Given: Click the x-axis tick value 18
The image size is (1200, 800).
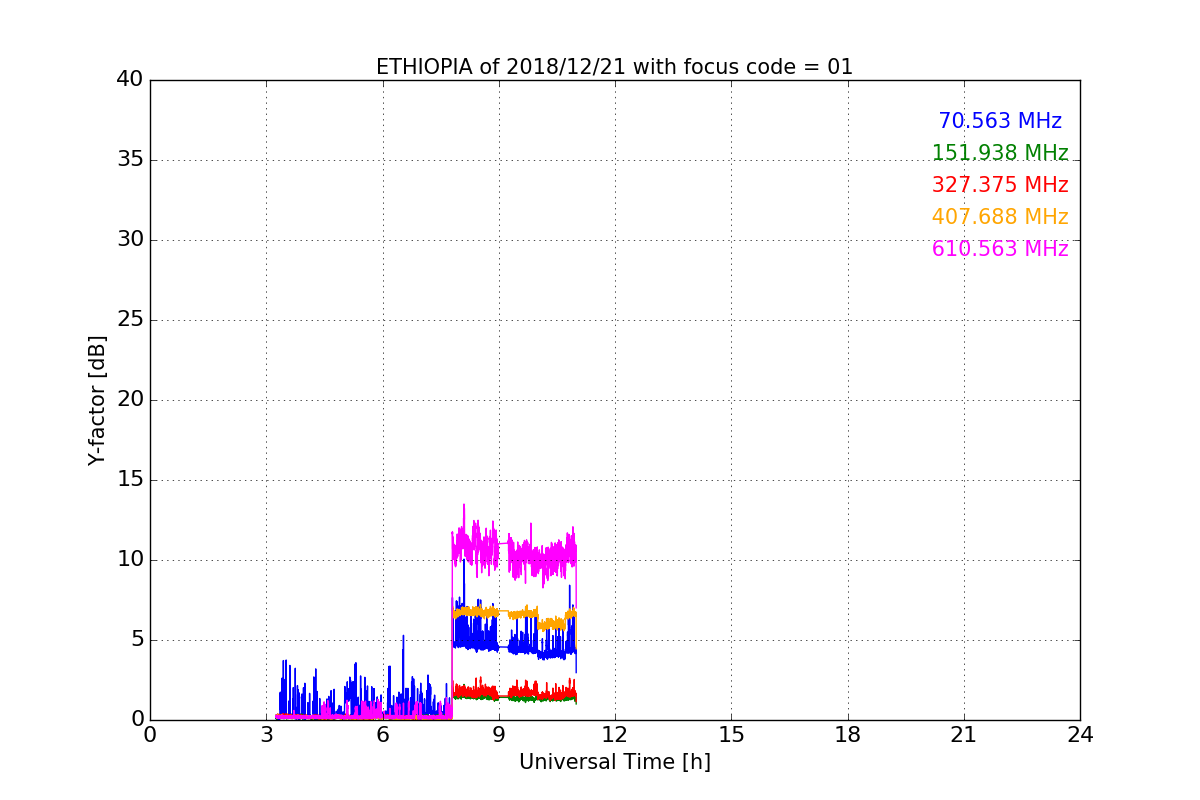Looking at the screenshot, I should point(848,735).
